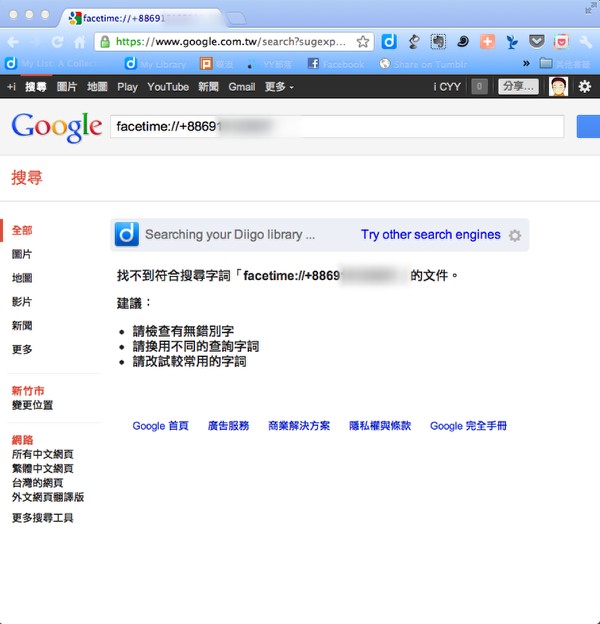Screen dimensions: 600x624
Task: Bookmark this page with the star icon
Action: (x=362, y=42)
